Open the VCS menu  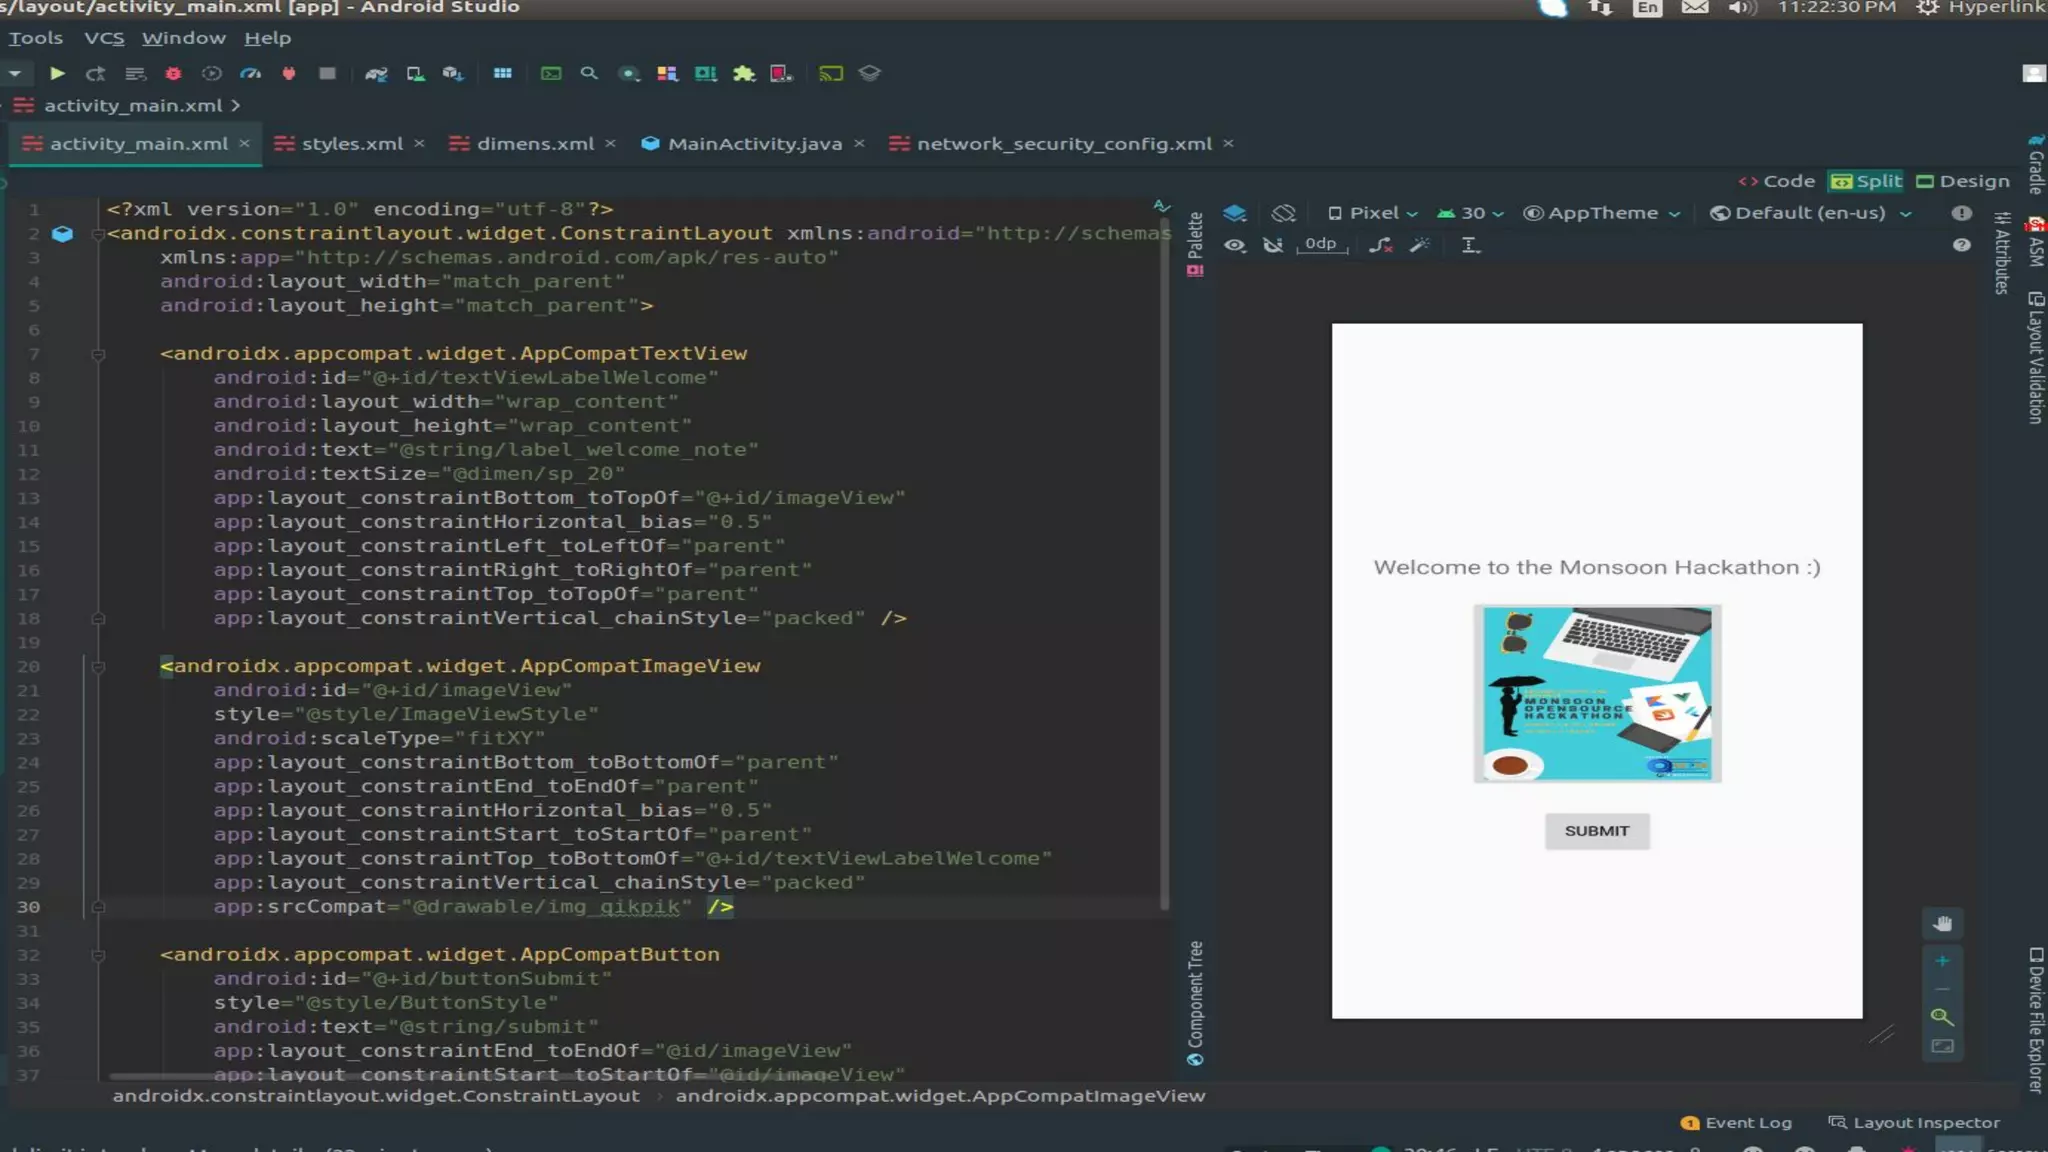104,38
